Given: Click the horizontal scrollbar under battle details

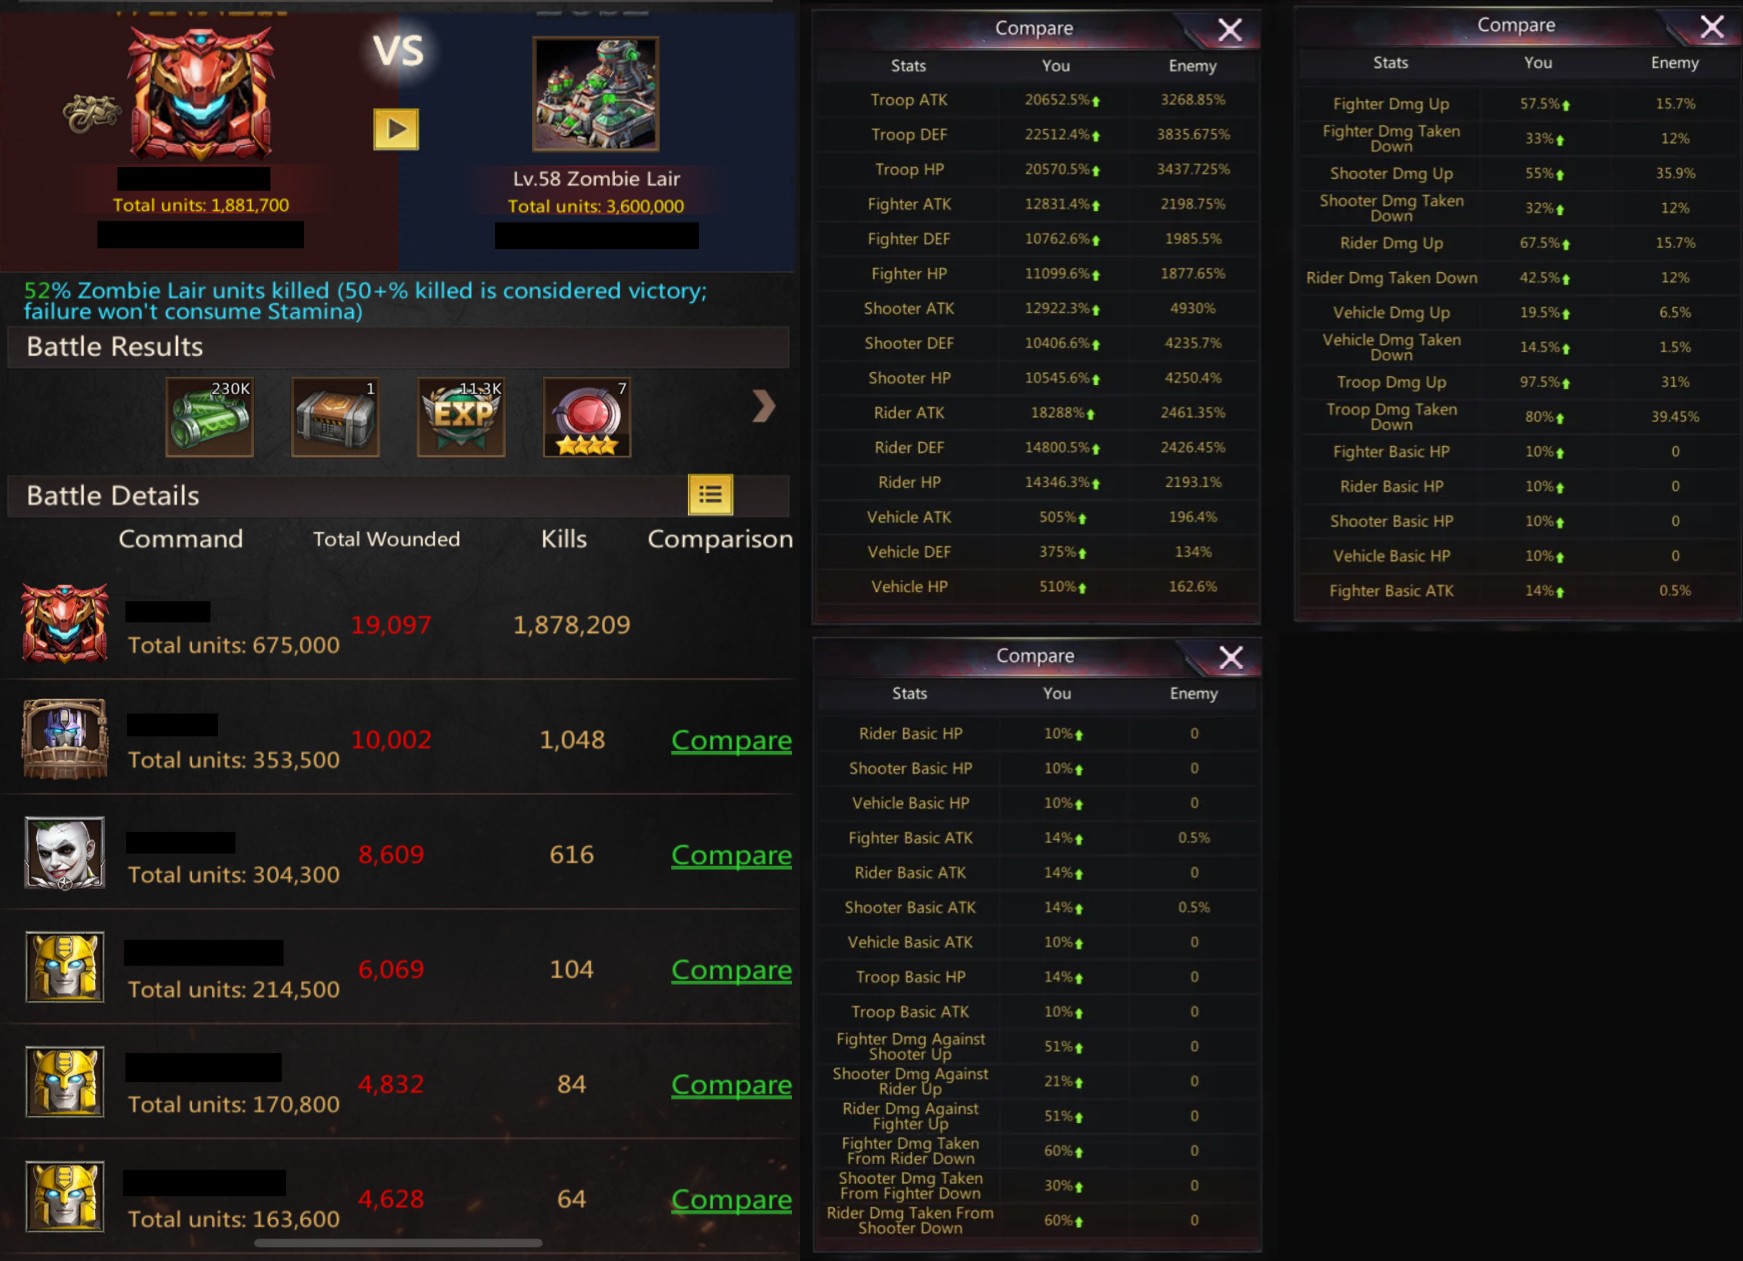Looking at the screenshot, I should [398, 1243].
